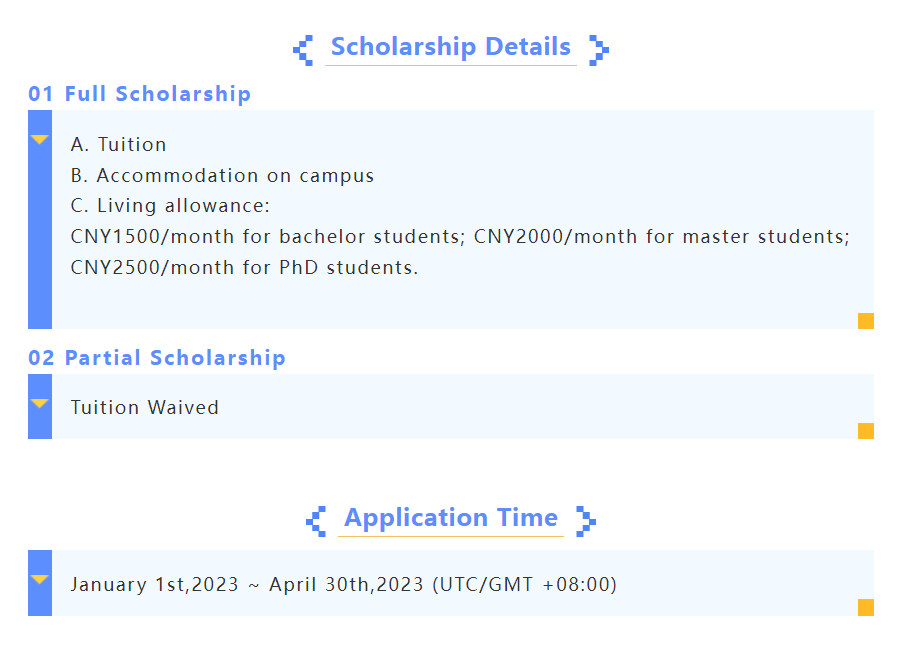Click left bracket icon beside Application Time
This screenshot has width=916, height=651.
click(x=316, y=521)
